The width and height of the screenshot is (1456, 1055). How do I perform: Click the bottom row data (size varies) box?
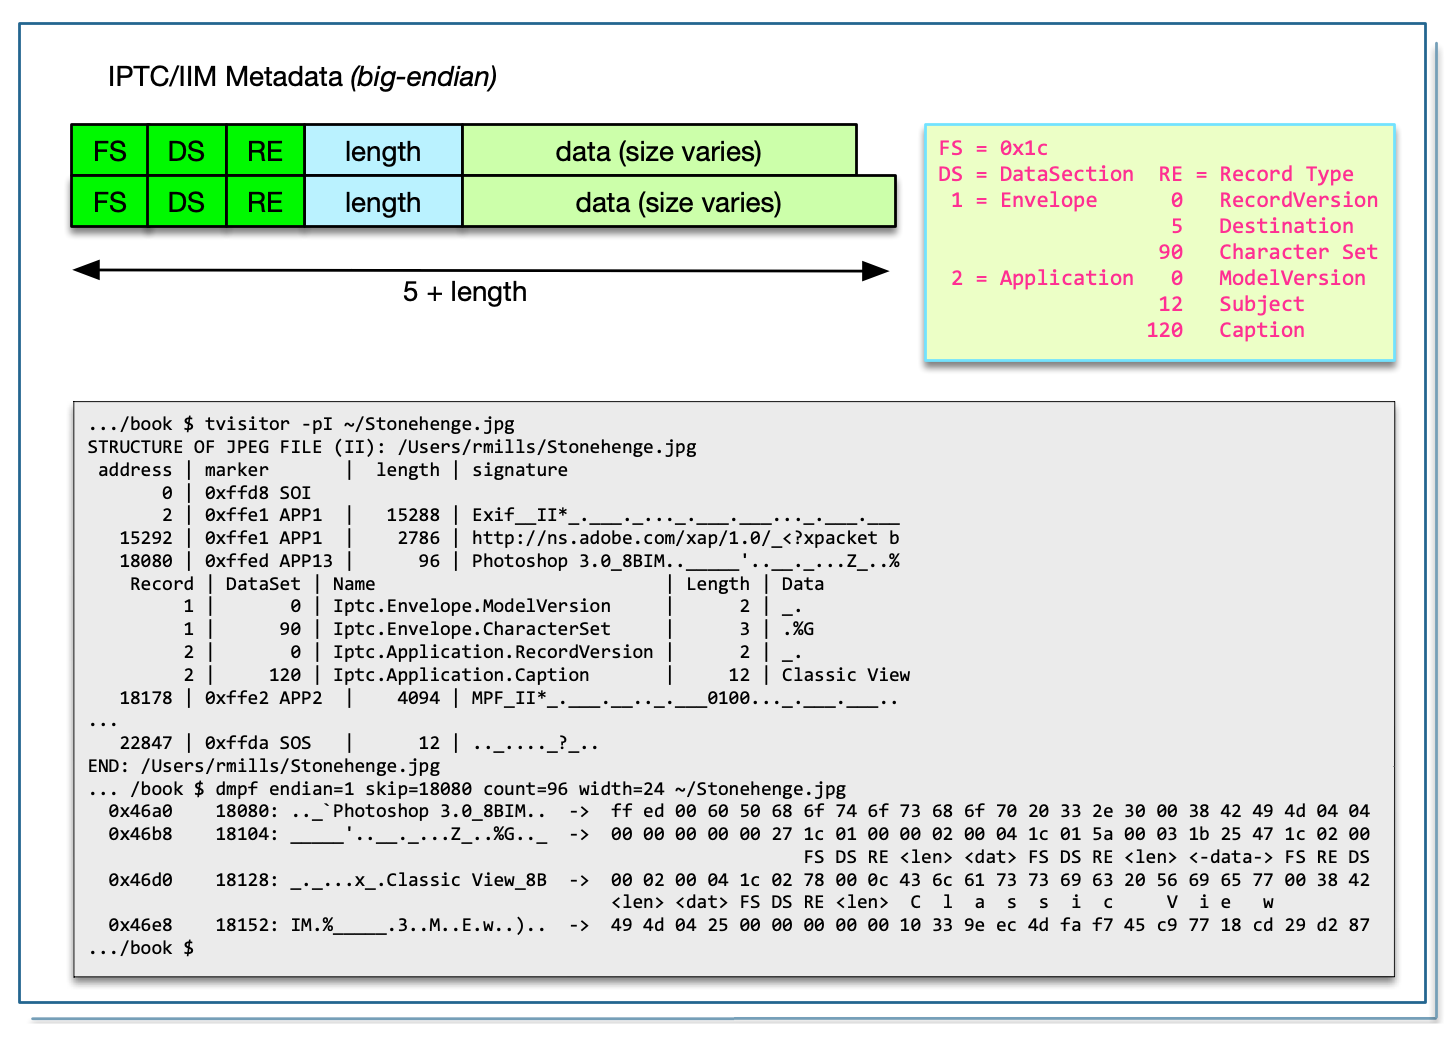pyautogui.click(x=678, y=202)
